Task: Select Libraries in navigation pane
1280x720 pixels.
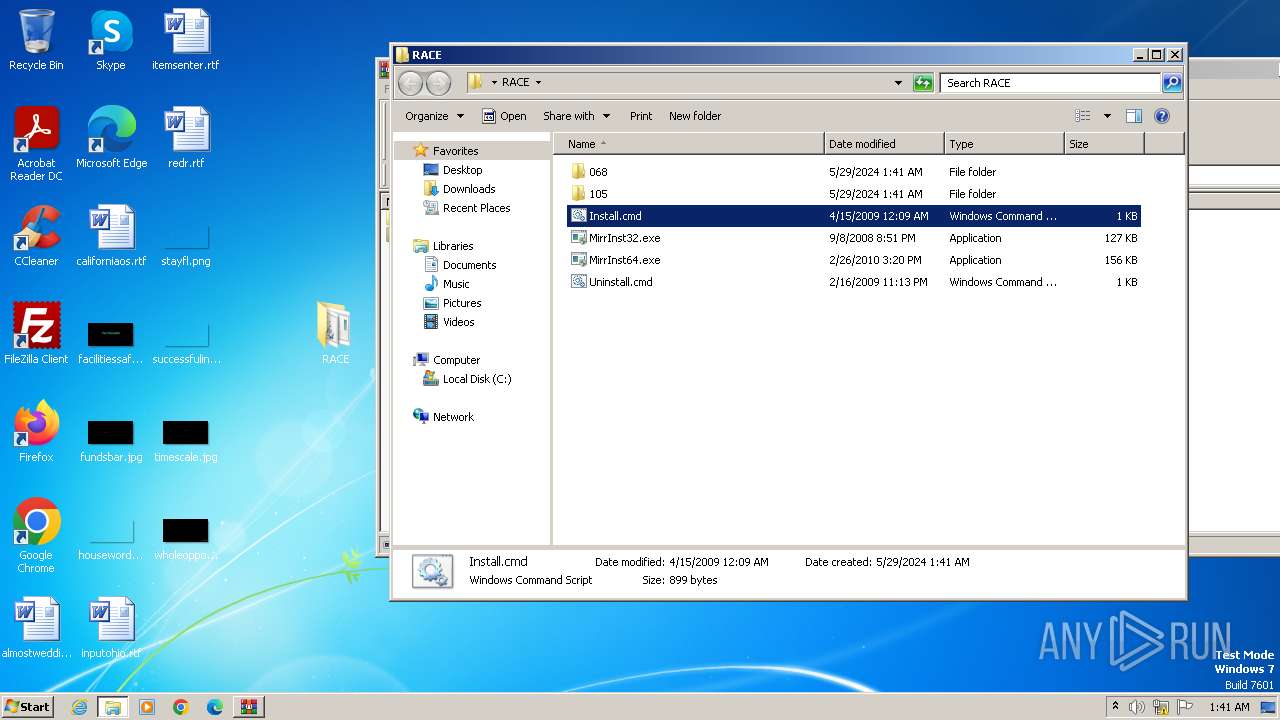Action: click(x=453, y=246)
